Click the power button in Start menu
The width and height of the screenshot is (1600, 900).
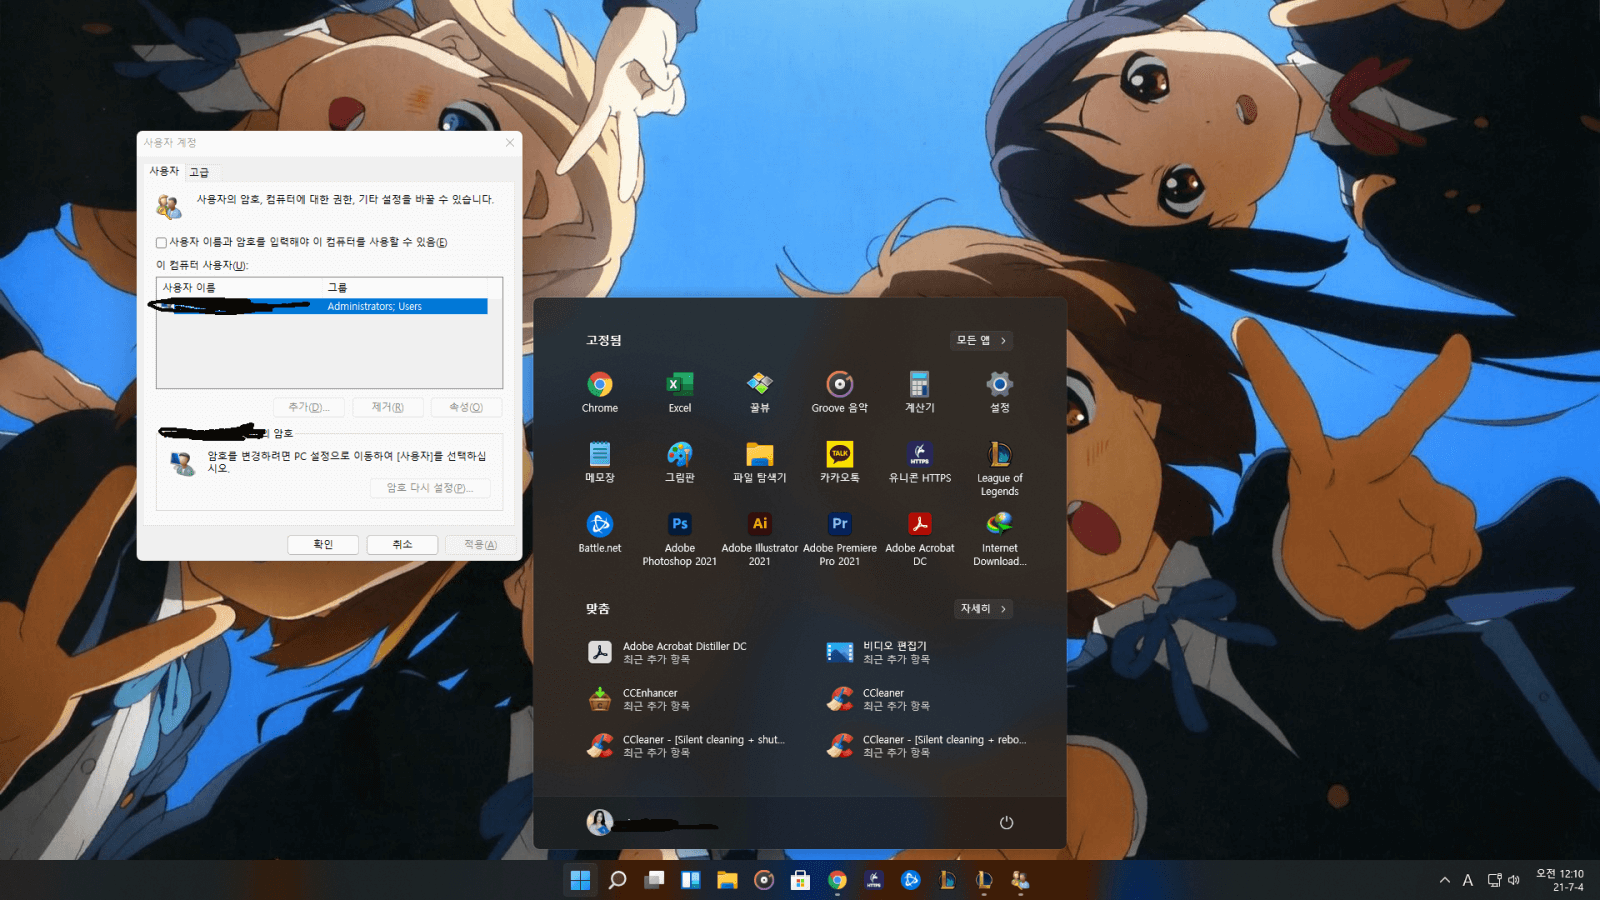coord(1006,822)
